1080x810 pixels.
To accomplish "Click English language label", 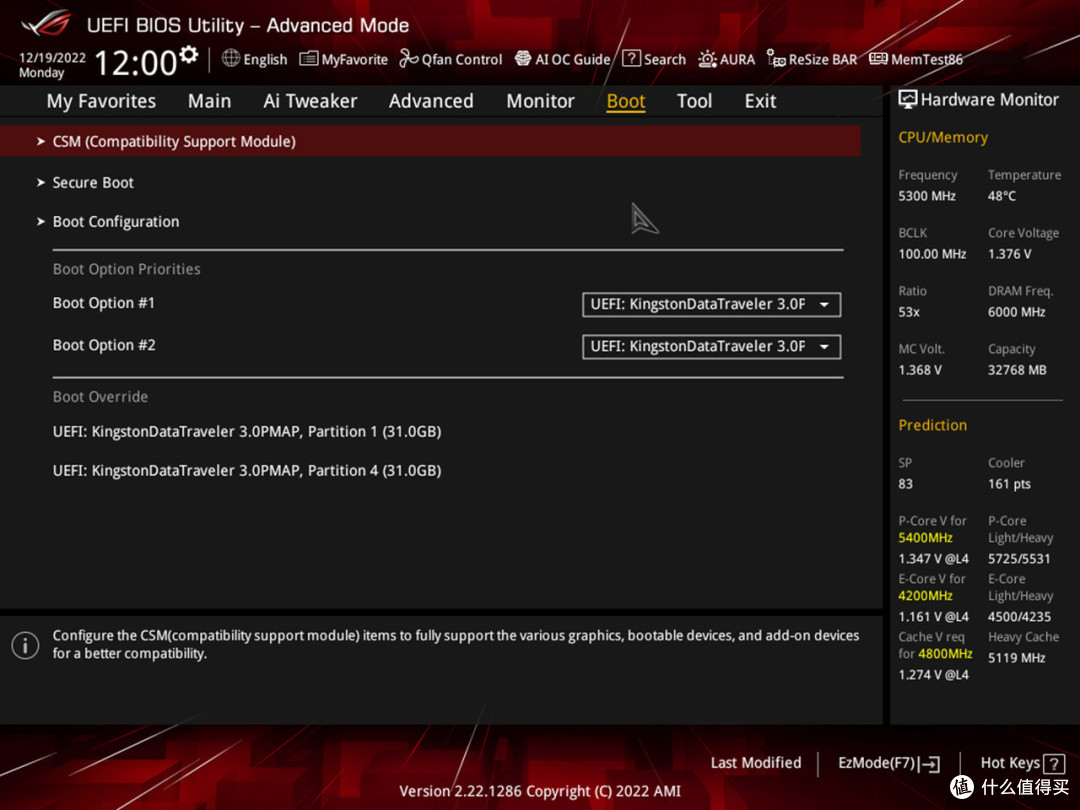I will [x=265, y=60].
